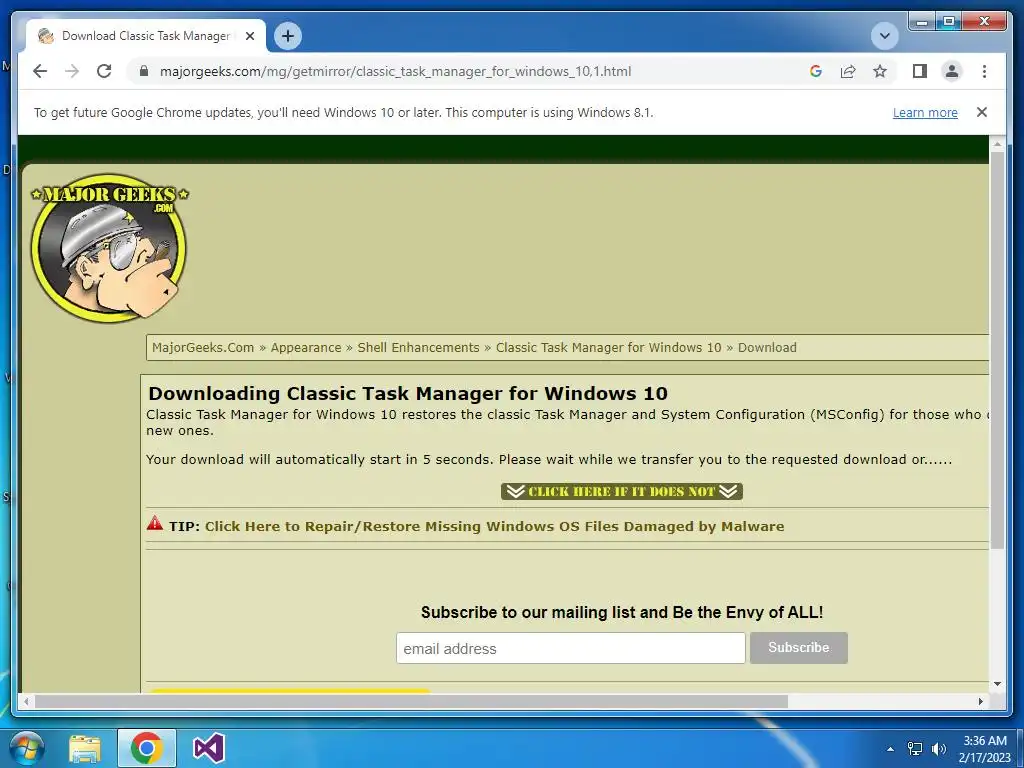Share this page via share icon
The image size is (1024, 768).
(848, 71)
